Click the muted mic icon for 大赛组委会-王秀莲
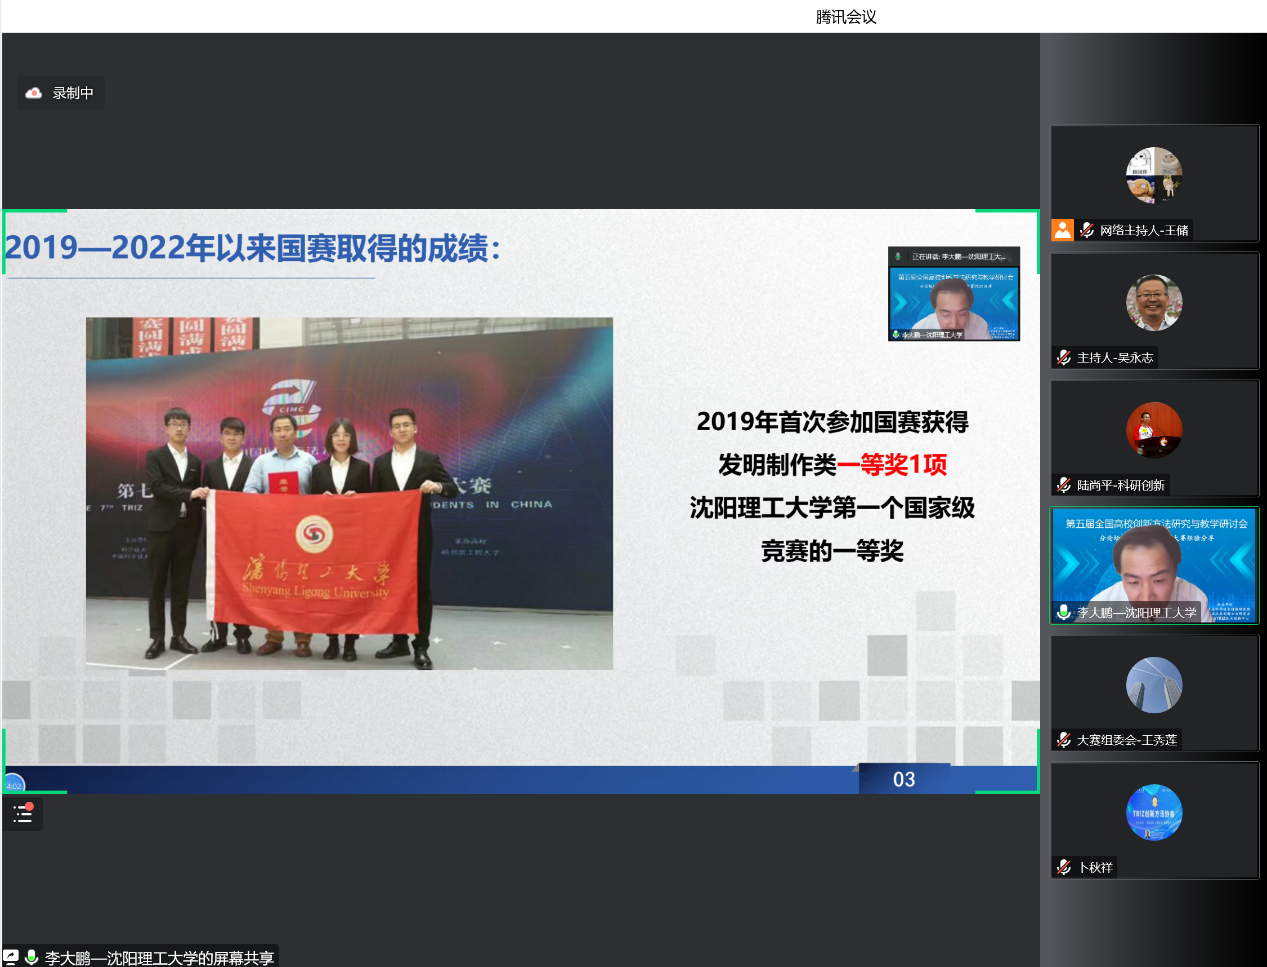The width and height of the screenshot is (1267, 967). (1064, 740)
